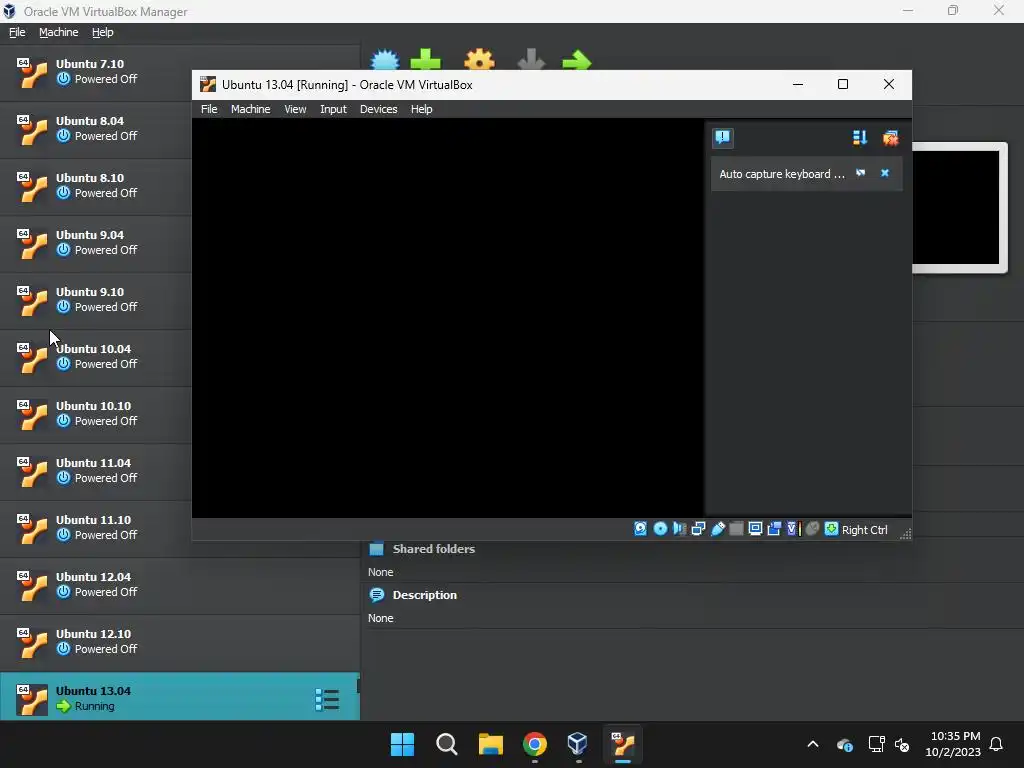Click the display monitor indicator in VM status bar
The image size is (1024, 768).
click(755, 529)
